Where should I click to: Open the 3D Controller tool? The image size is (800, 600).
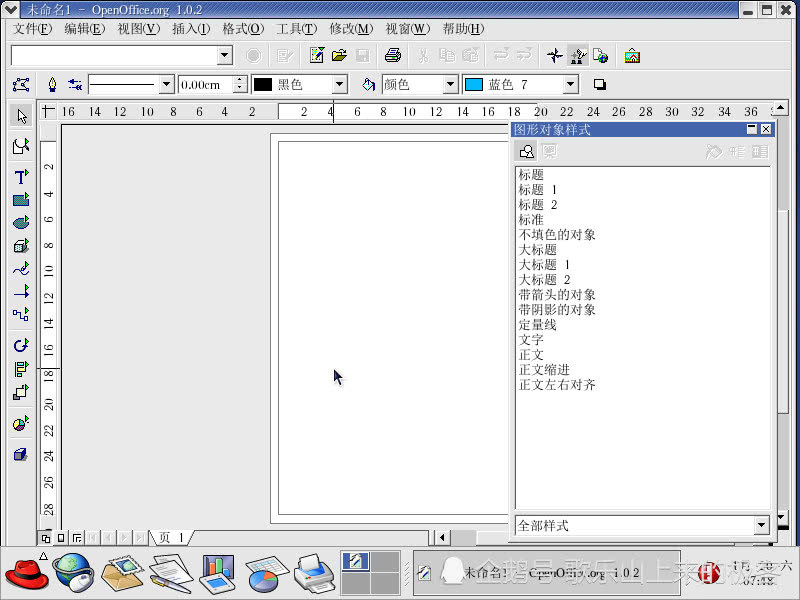click(x=21, y=454)
